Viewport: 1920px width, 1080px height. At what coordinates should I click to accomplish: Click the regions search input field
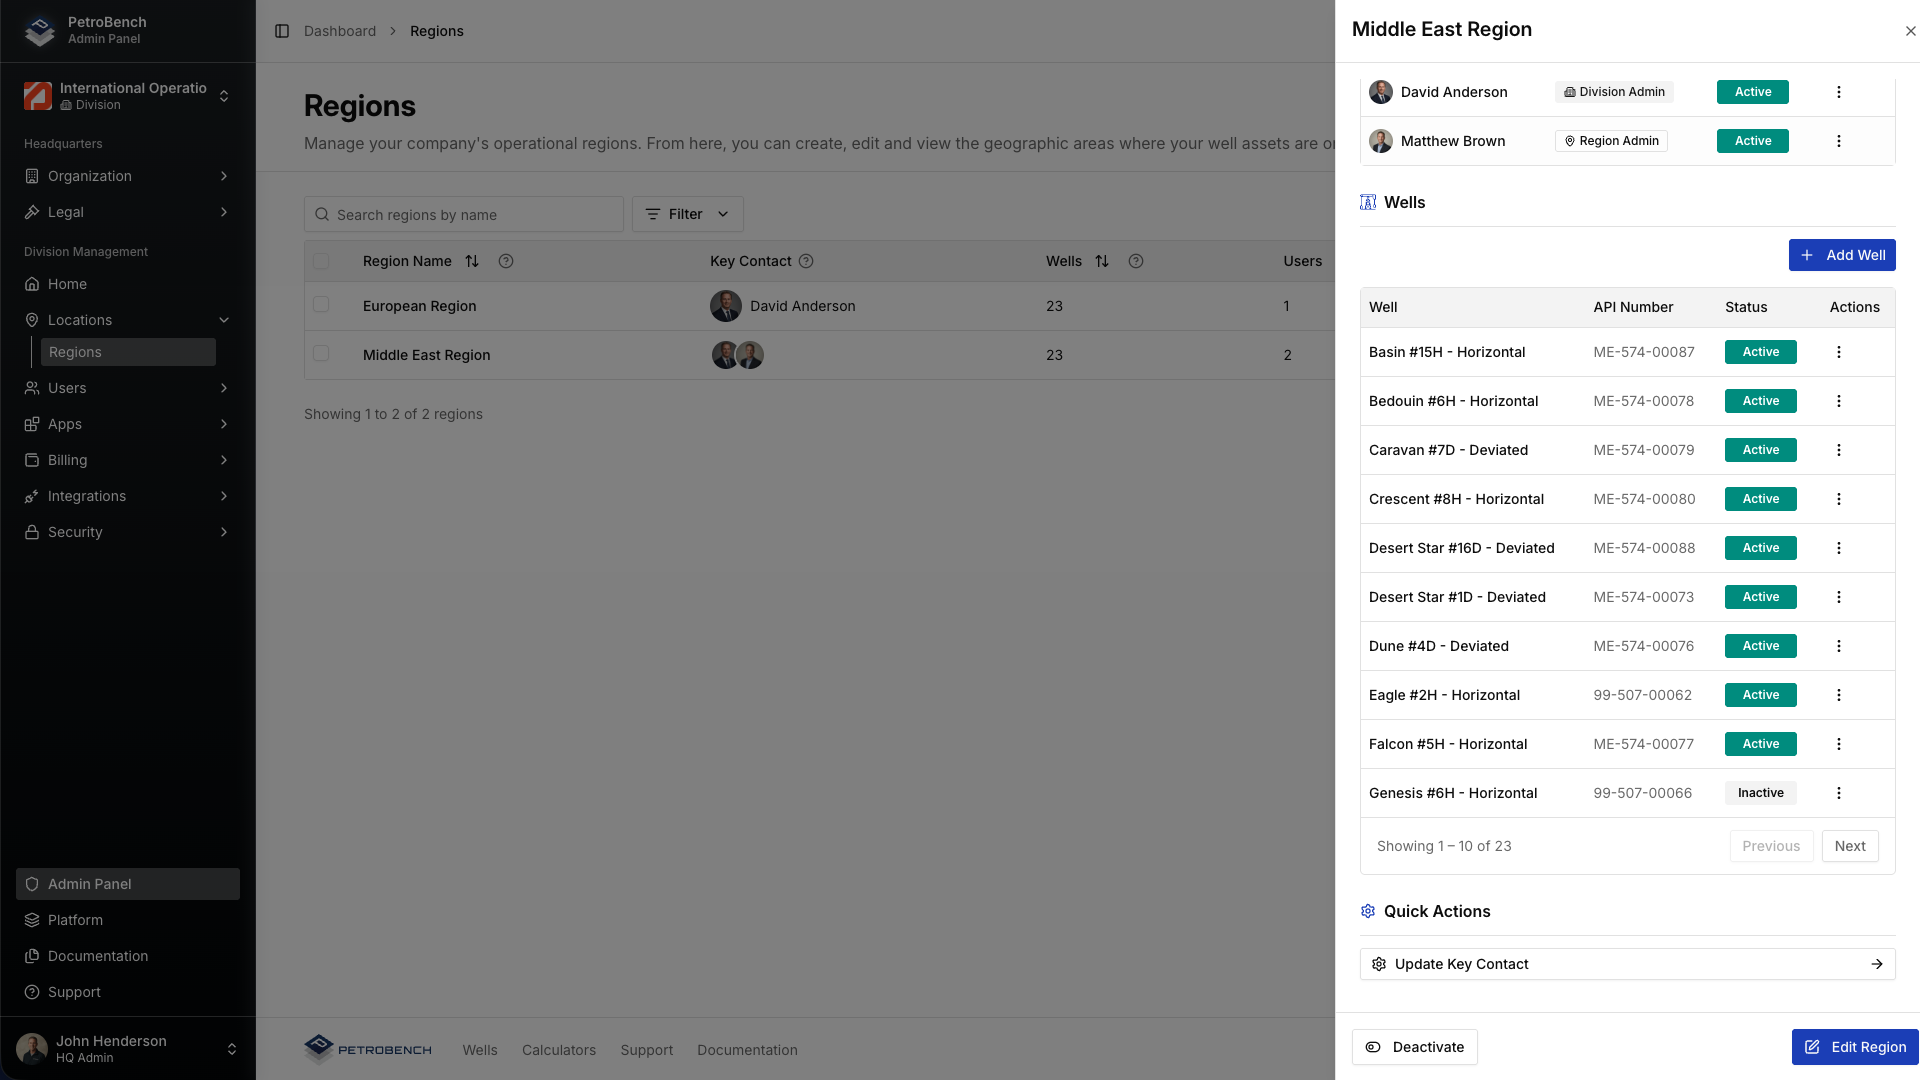coord(464,214)
